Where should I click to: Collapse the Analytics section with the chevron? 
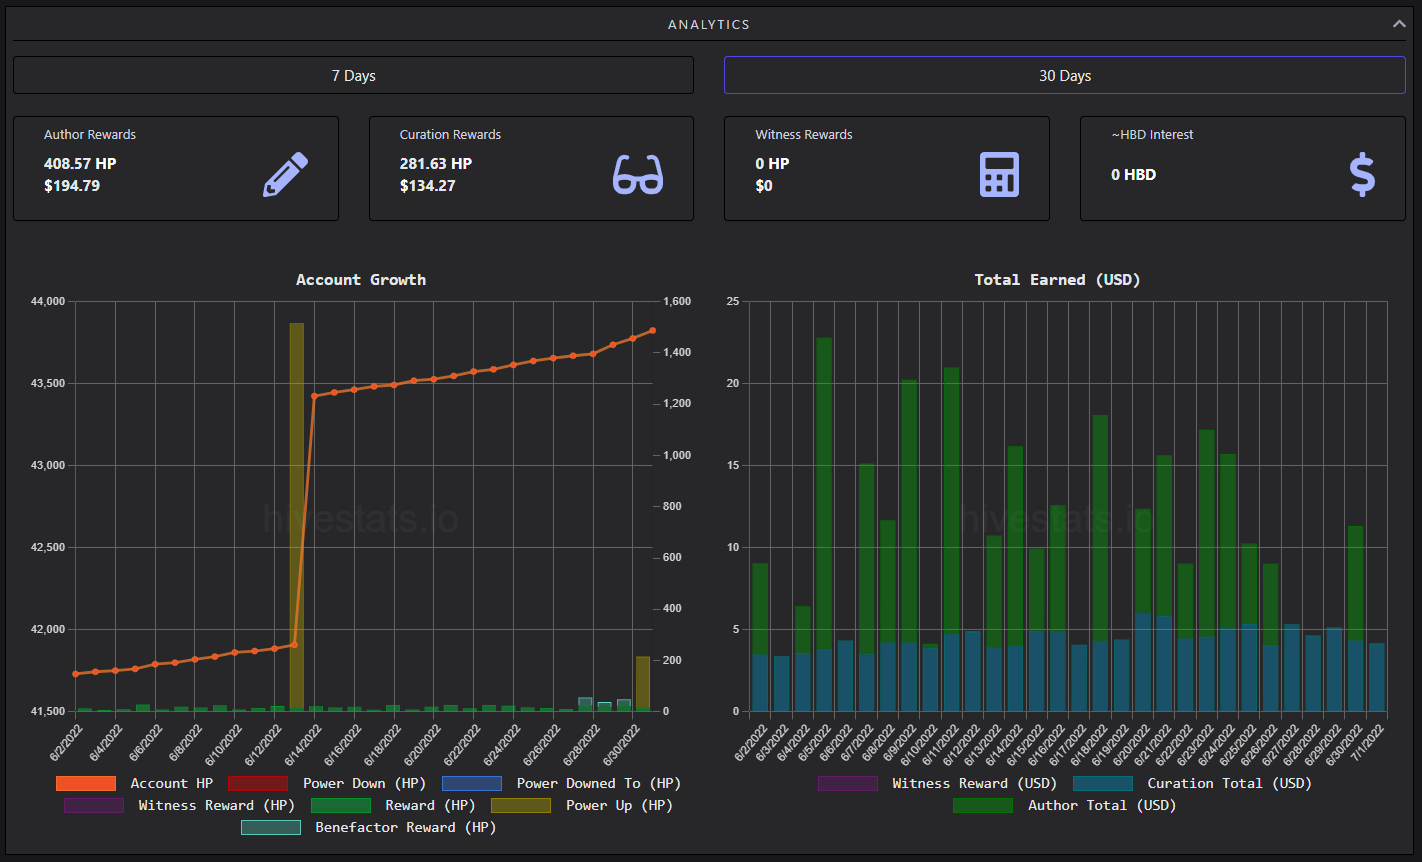tap(1399, 24)
